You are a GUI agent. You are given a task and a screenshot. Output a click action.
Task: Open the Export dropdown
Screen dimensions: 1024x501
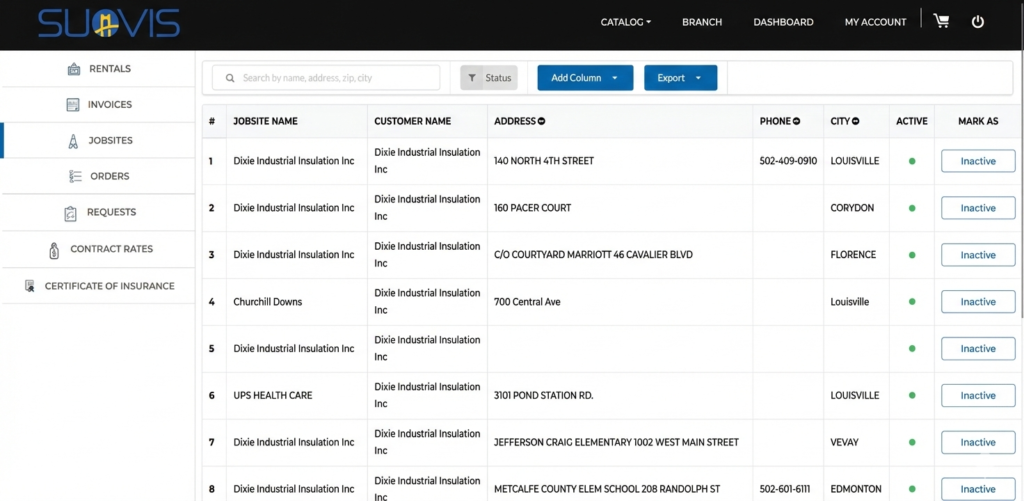(680, 78)
